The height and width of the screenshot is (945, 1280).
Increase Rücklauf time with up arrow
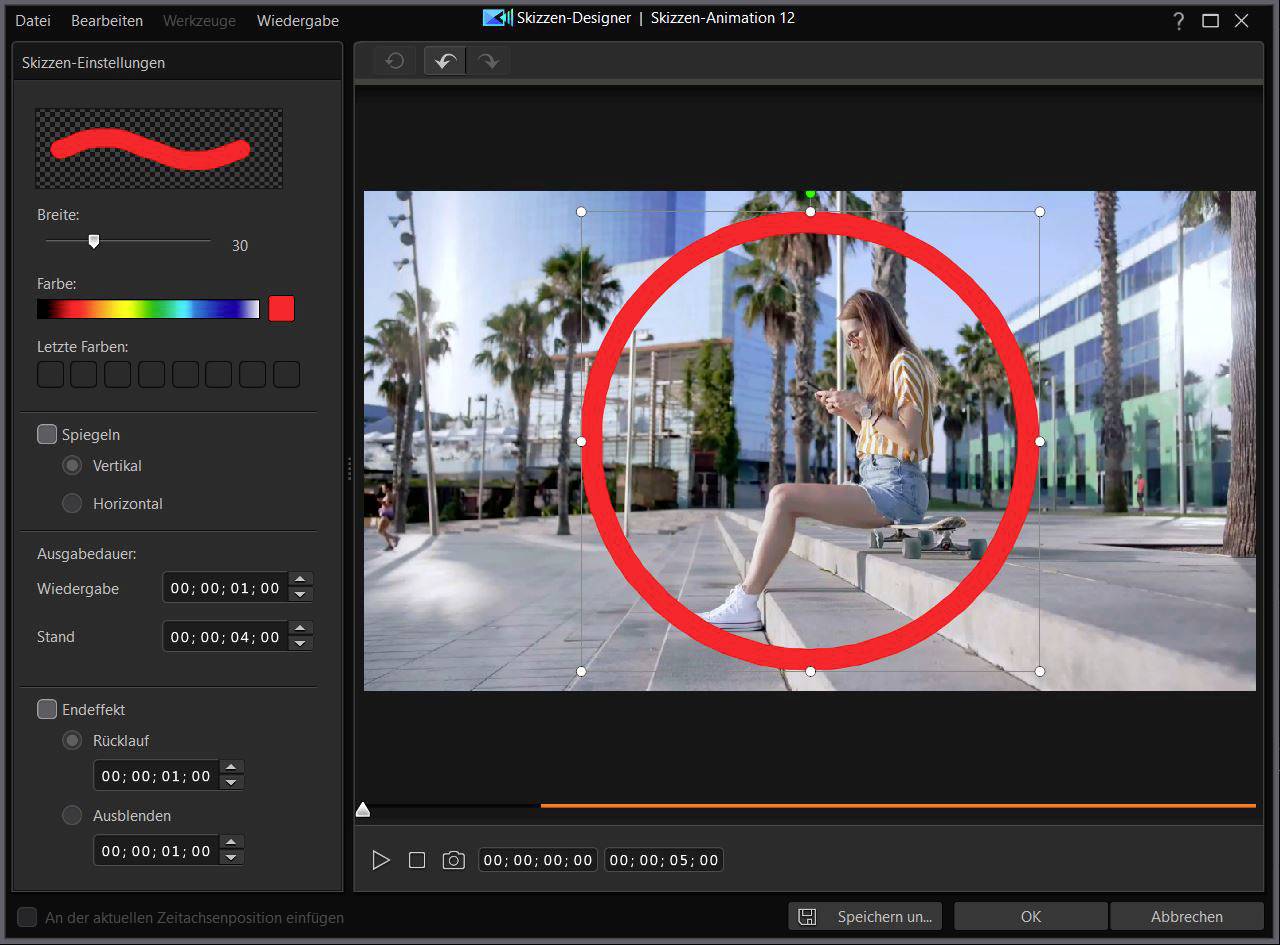coord(231,768)
